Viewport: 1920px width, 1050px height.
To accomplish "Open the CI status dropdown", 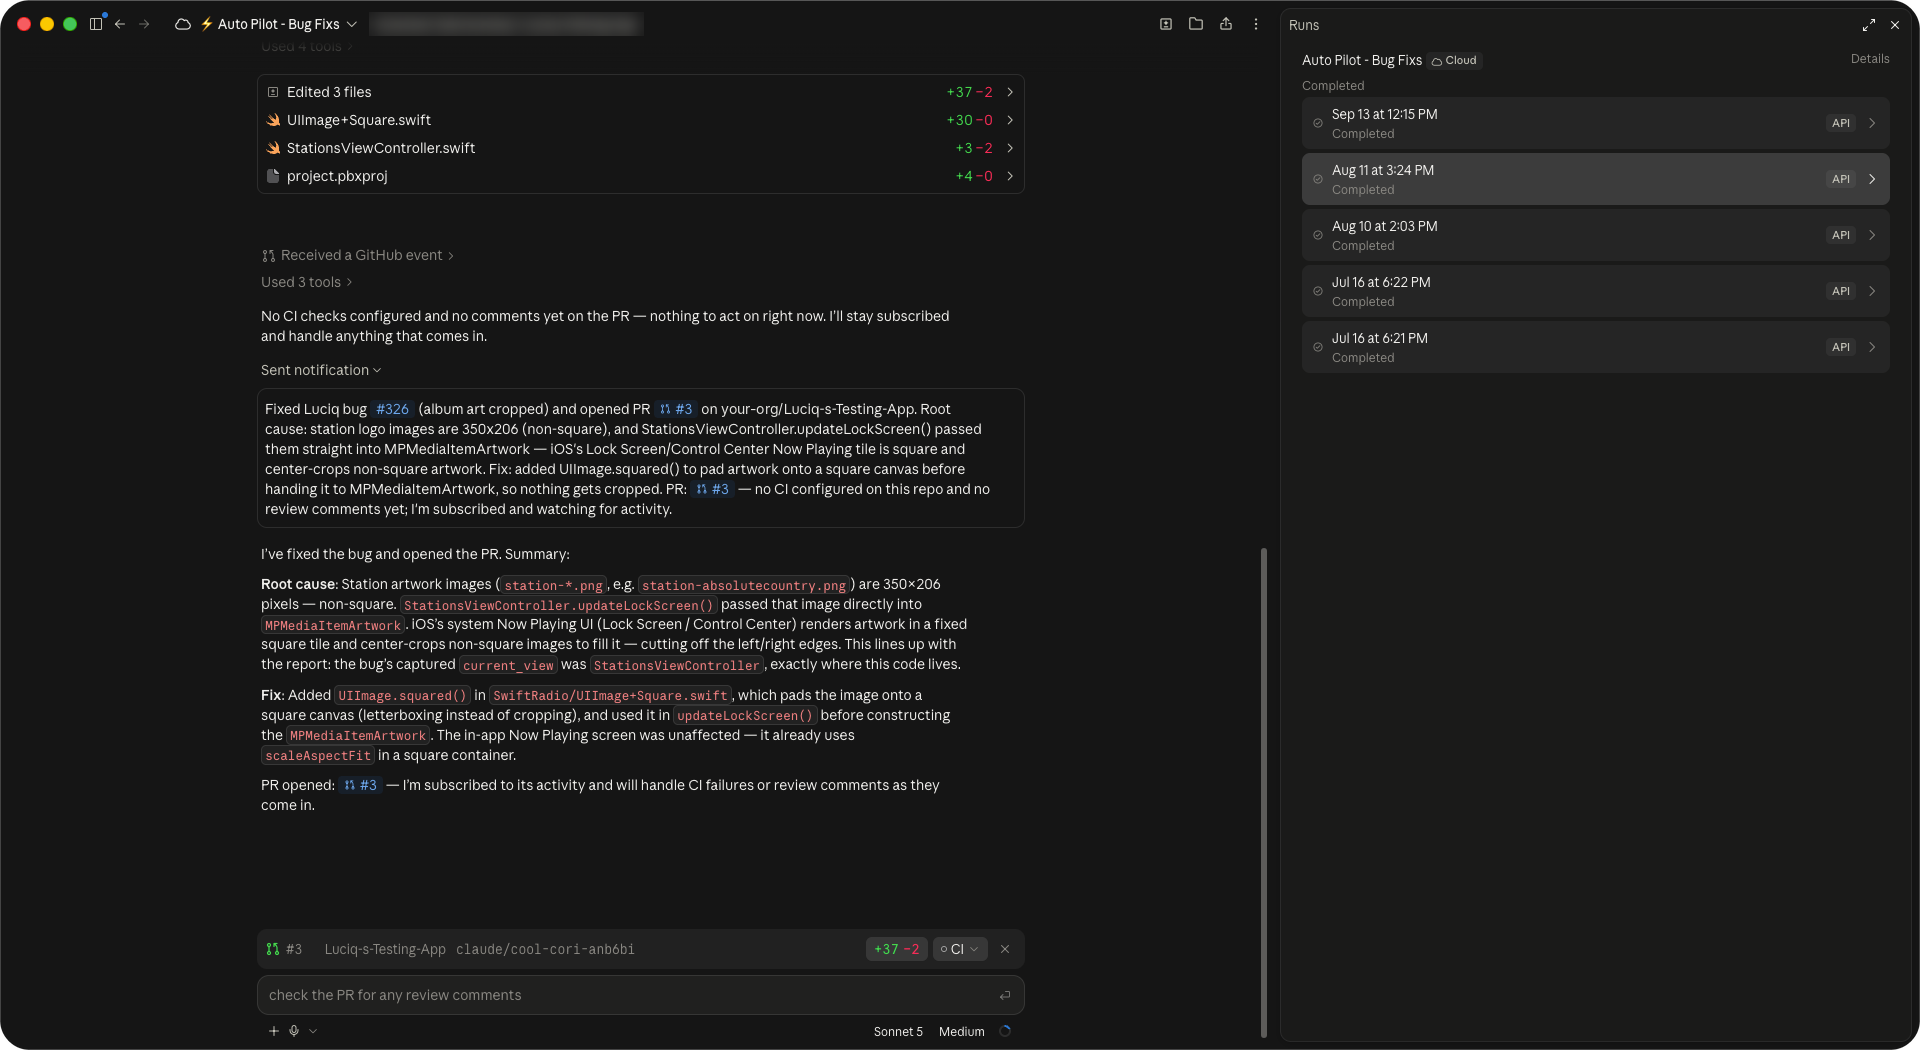I will (960, 949).
